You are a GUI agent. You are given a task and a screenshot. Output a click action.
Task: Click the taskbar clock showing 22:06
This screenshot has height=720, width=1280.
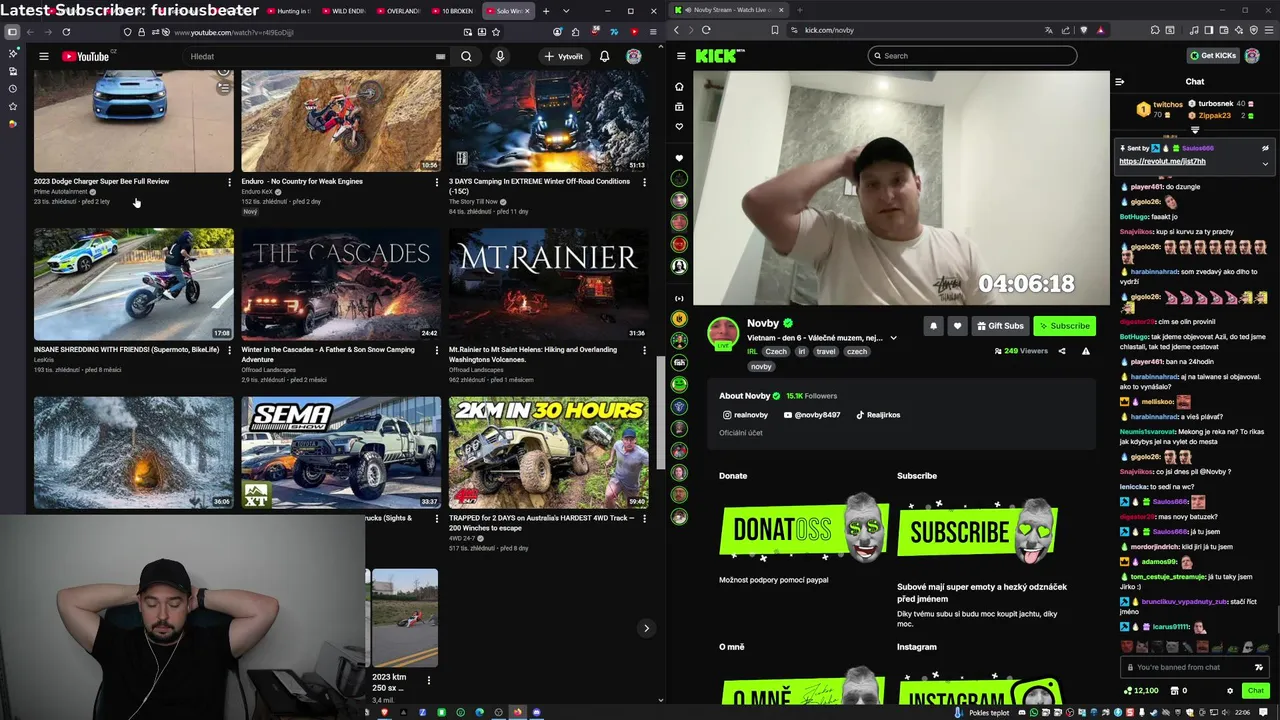click(1242, 713)
